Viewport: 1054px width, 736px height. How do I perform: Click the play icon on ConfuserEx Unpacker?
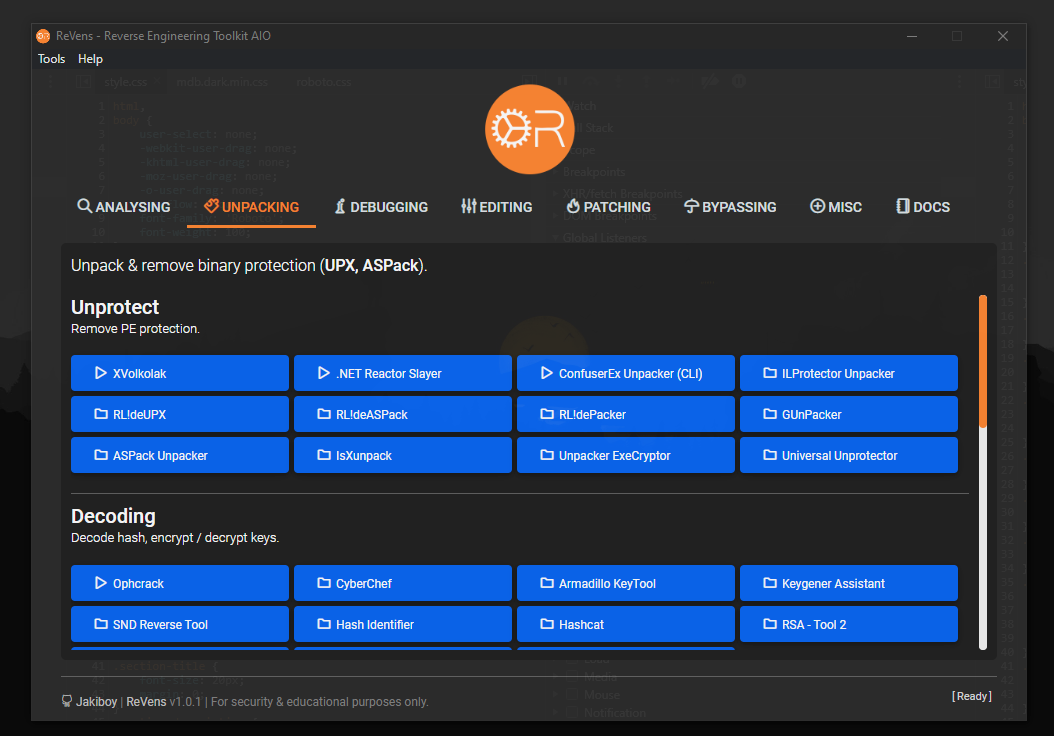pyautogui.click(x=546, y=373)
